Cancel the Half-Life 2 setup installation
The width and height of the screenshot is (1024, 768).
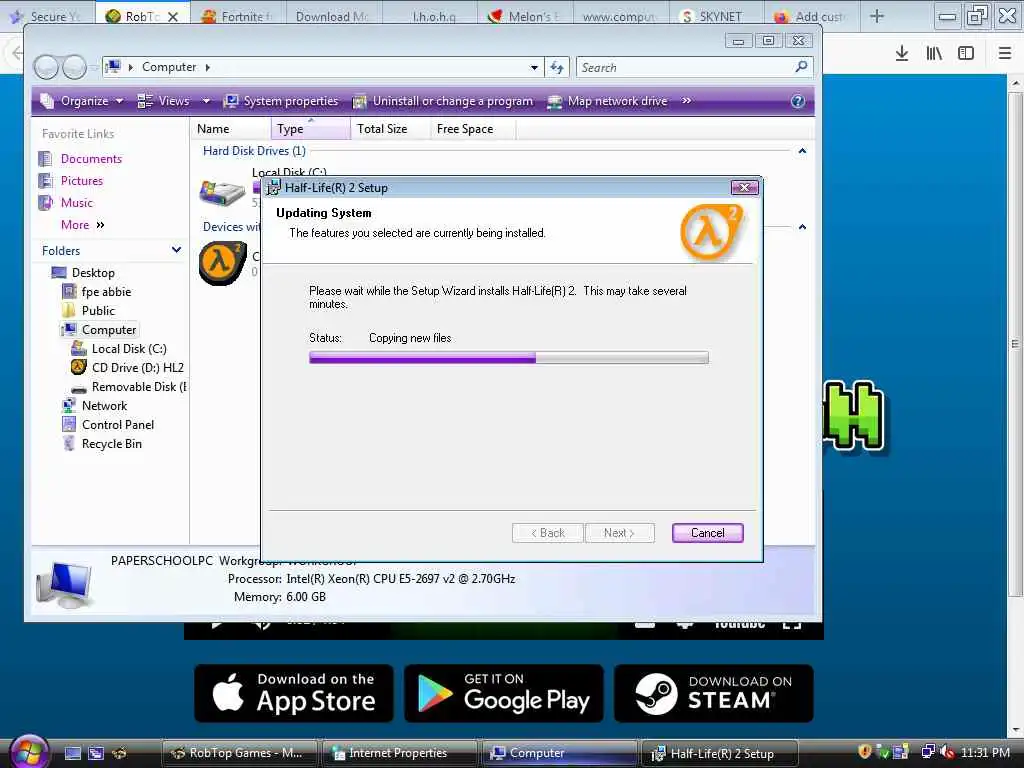tap(707, 533)
